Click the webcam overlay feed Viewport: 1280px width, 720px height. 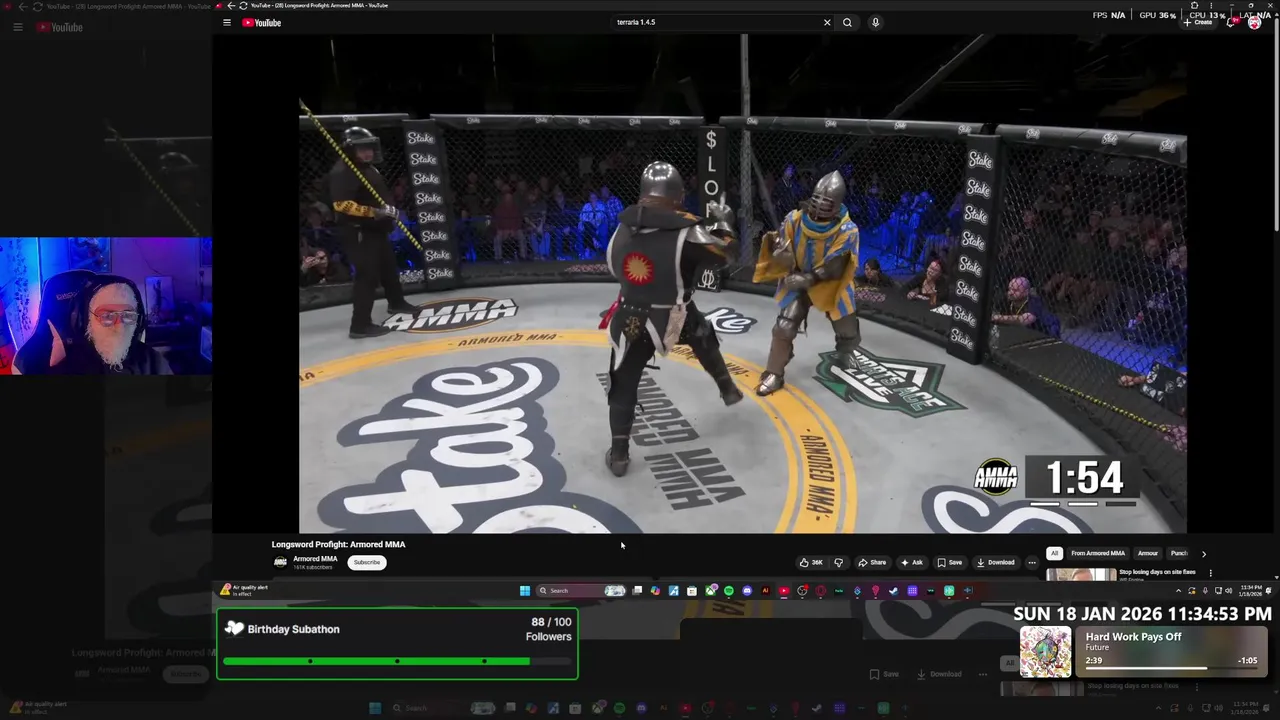tap(106, 306)
